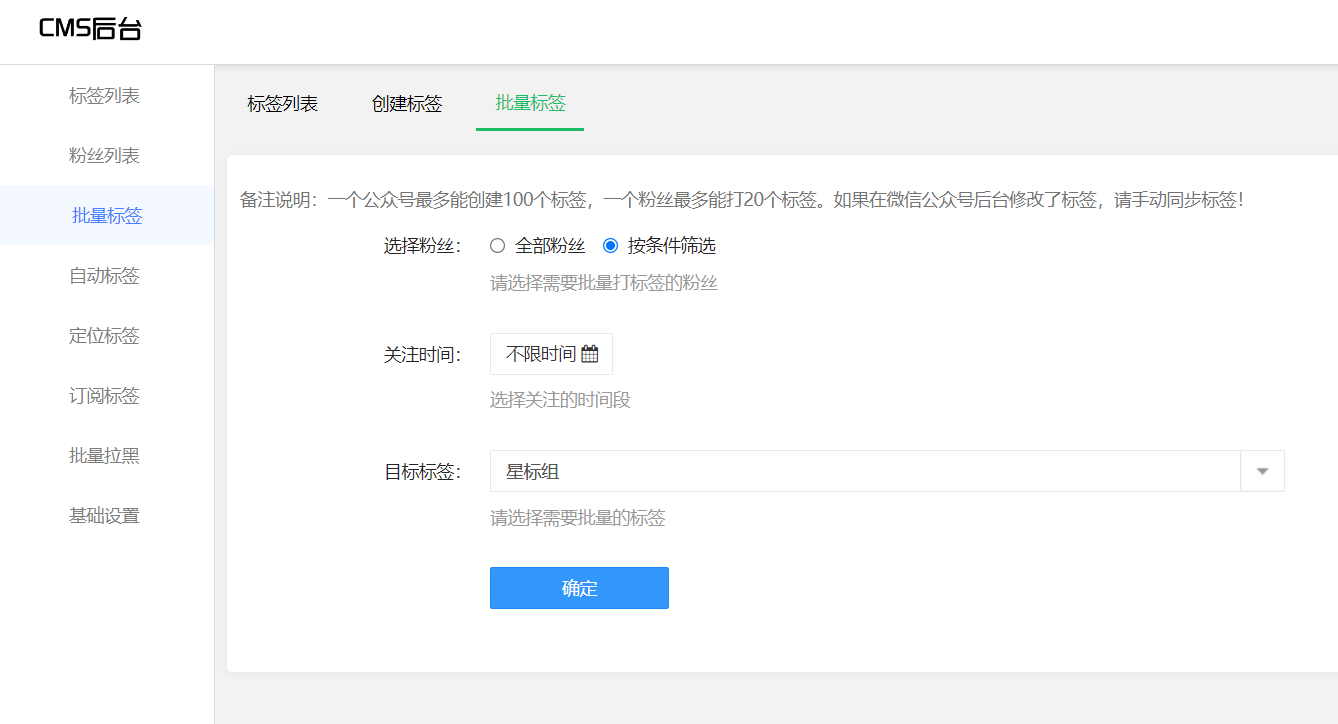
Task: Open 标签列表 in the left sidebar
Action: [104, 96]
